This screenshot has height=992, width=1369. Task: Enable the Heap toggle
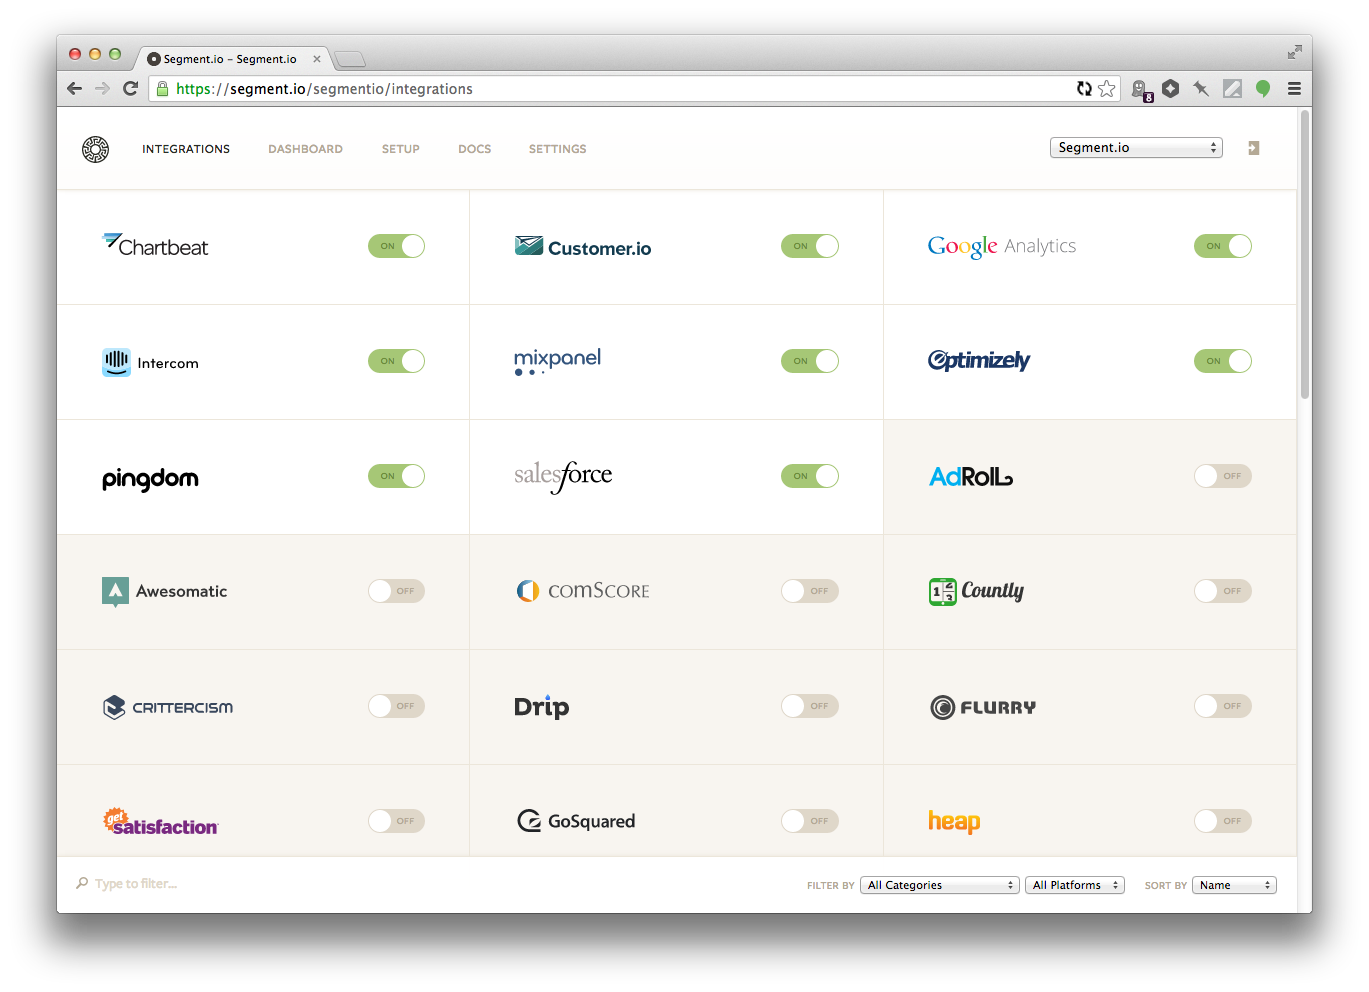point(1222,821)
